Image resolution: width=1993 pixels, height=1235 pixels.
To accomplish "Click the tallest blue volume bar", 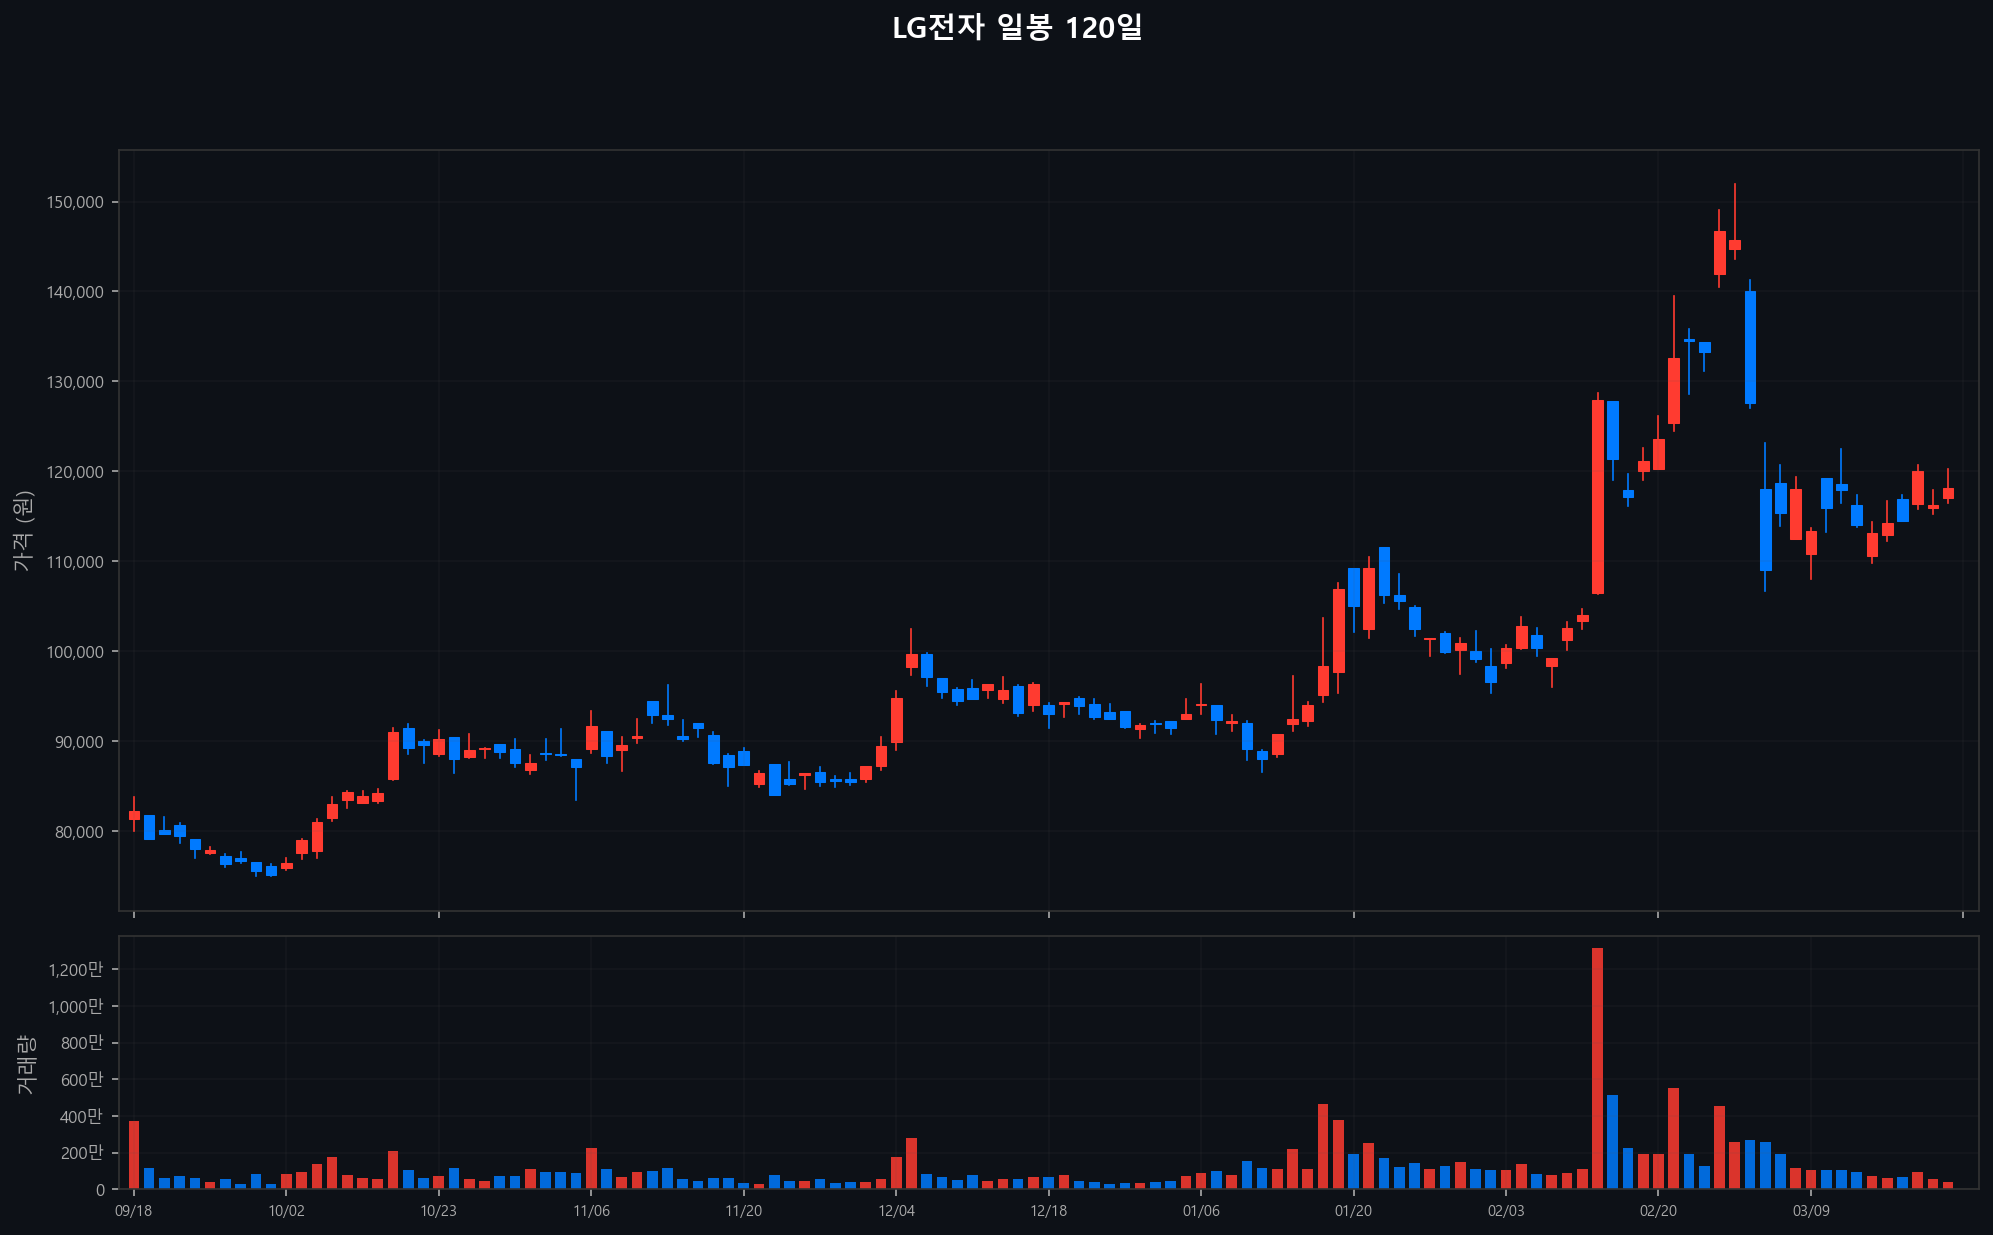I will [1612, 1142].
